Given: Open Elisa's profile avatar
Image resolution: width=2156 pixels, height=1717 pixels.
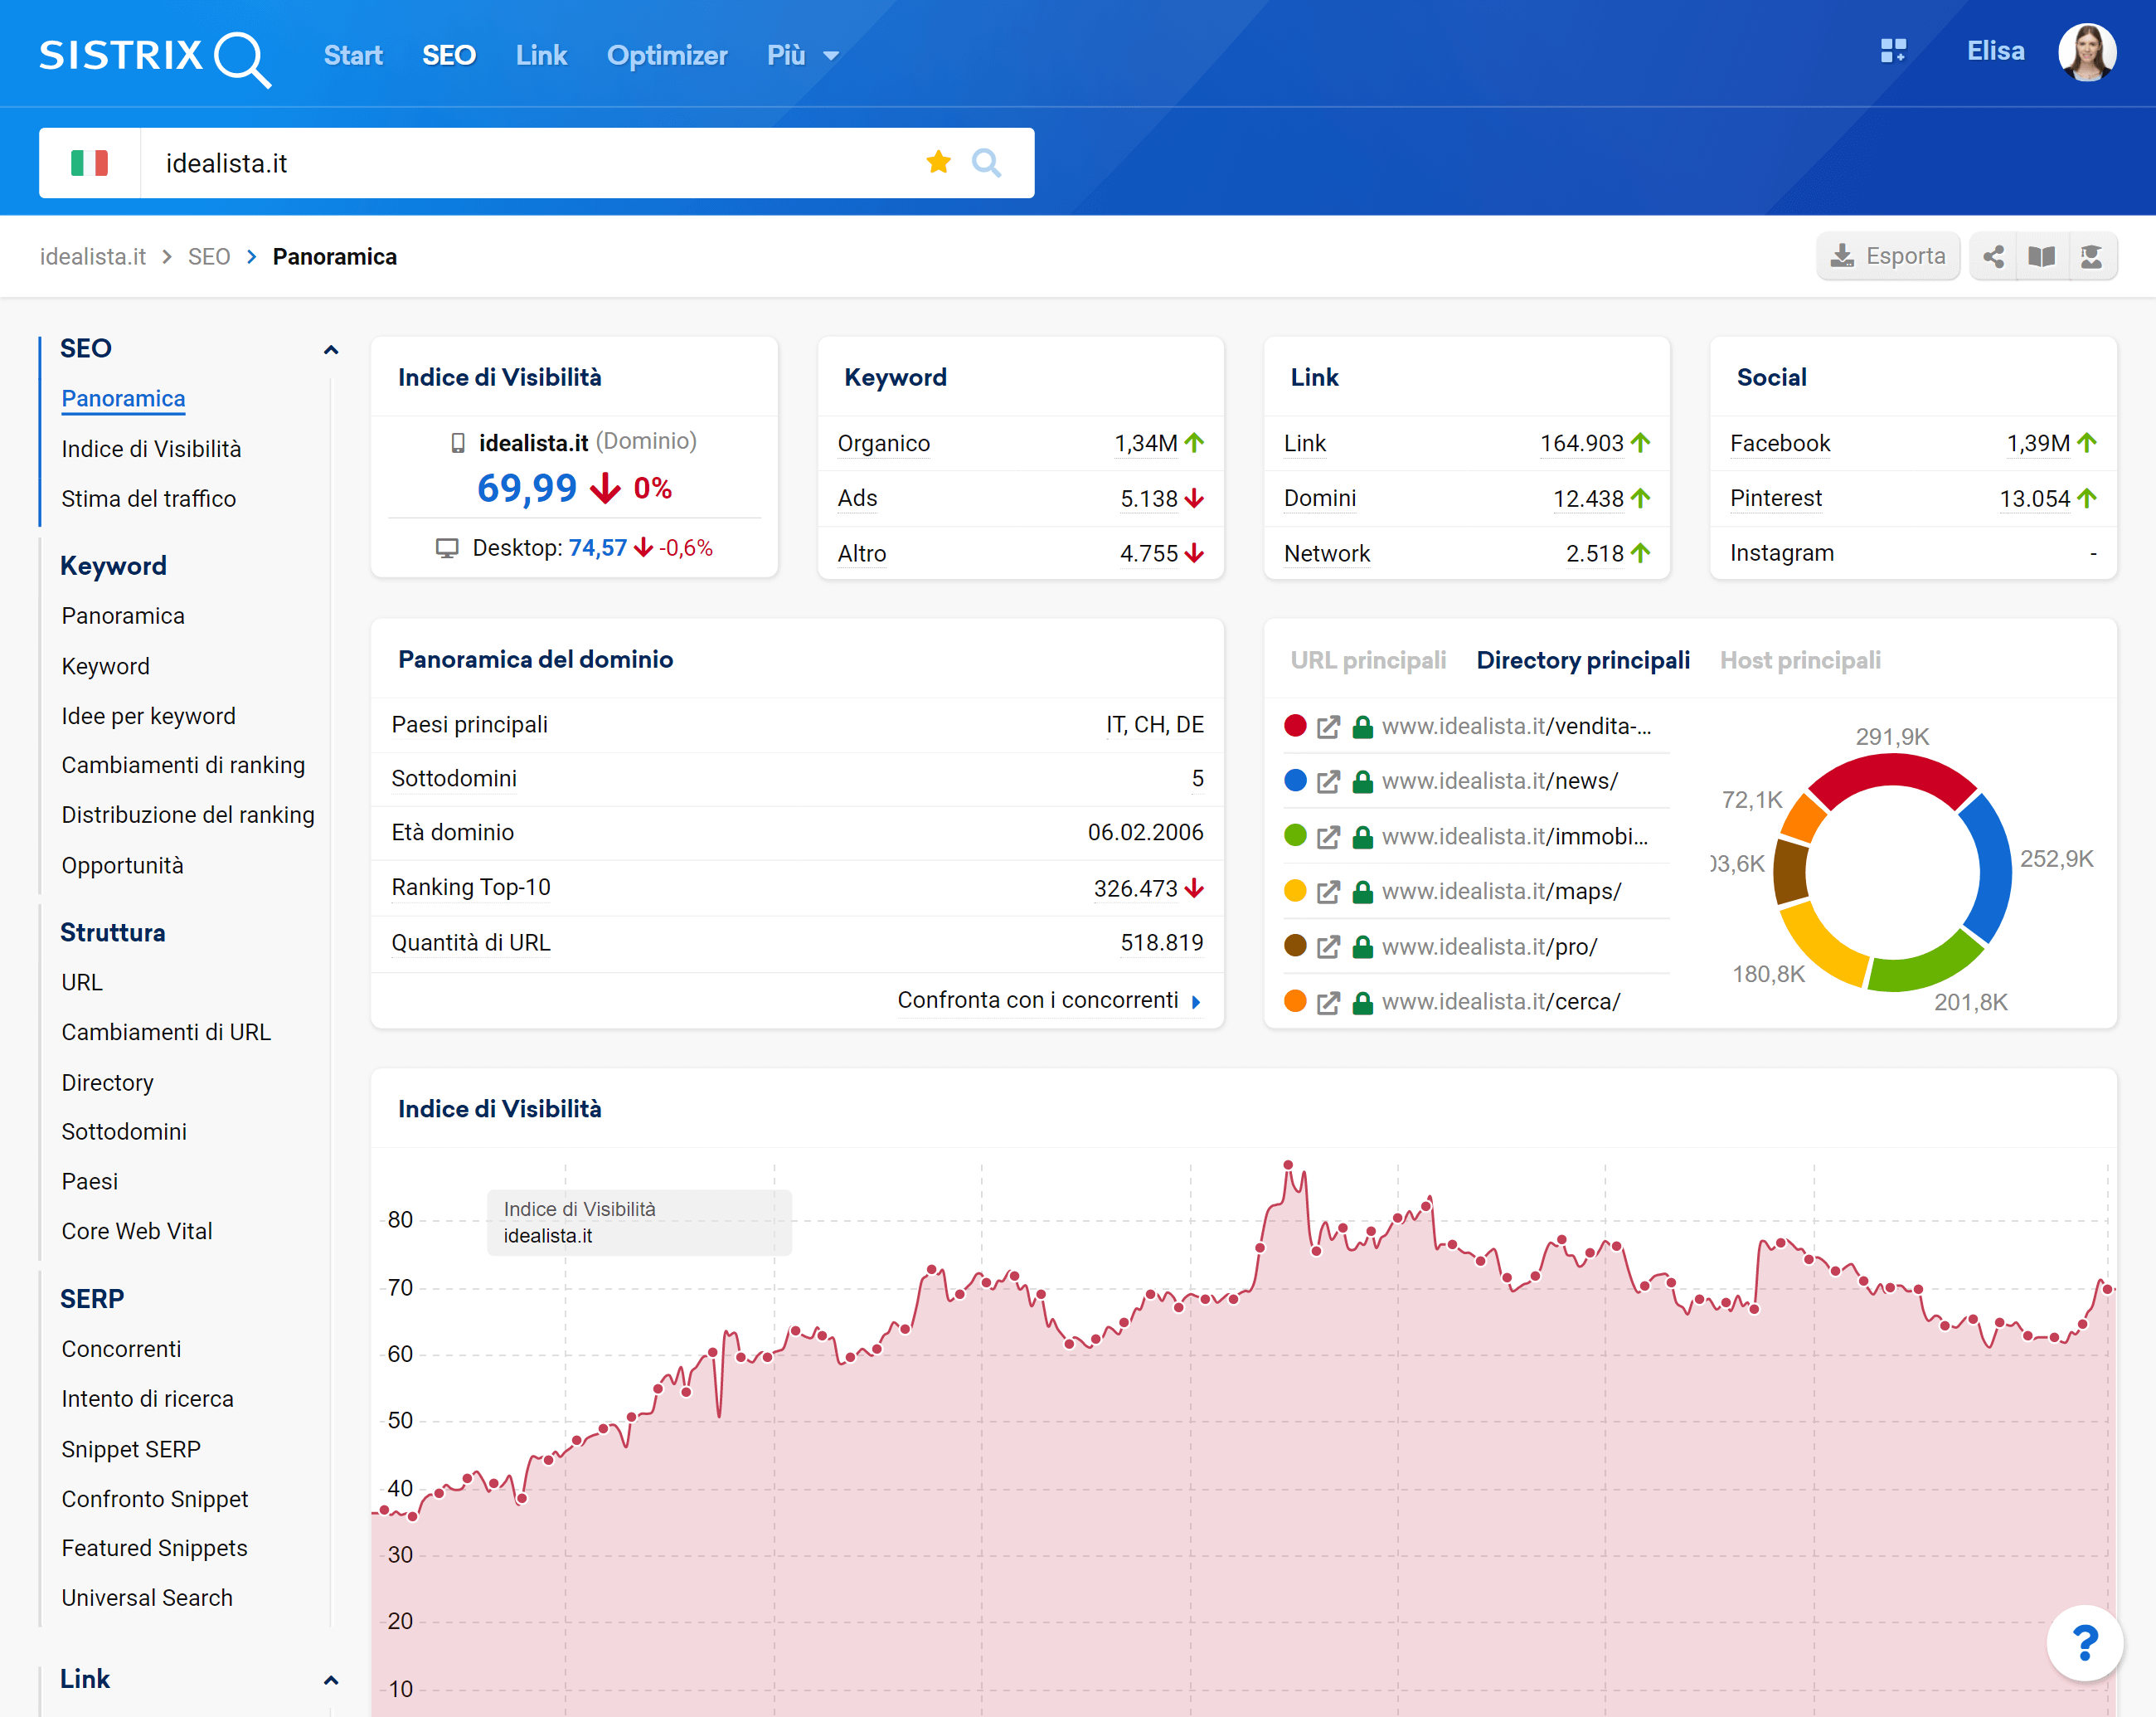Looking at the screenshot, I should [x=2087, y=52].
